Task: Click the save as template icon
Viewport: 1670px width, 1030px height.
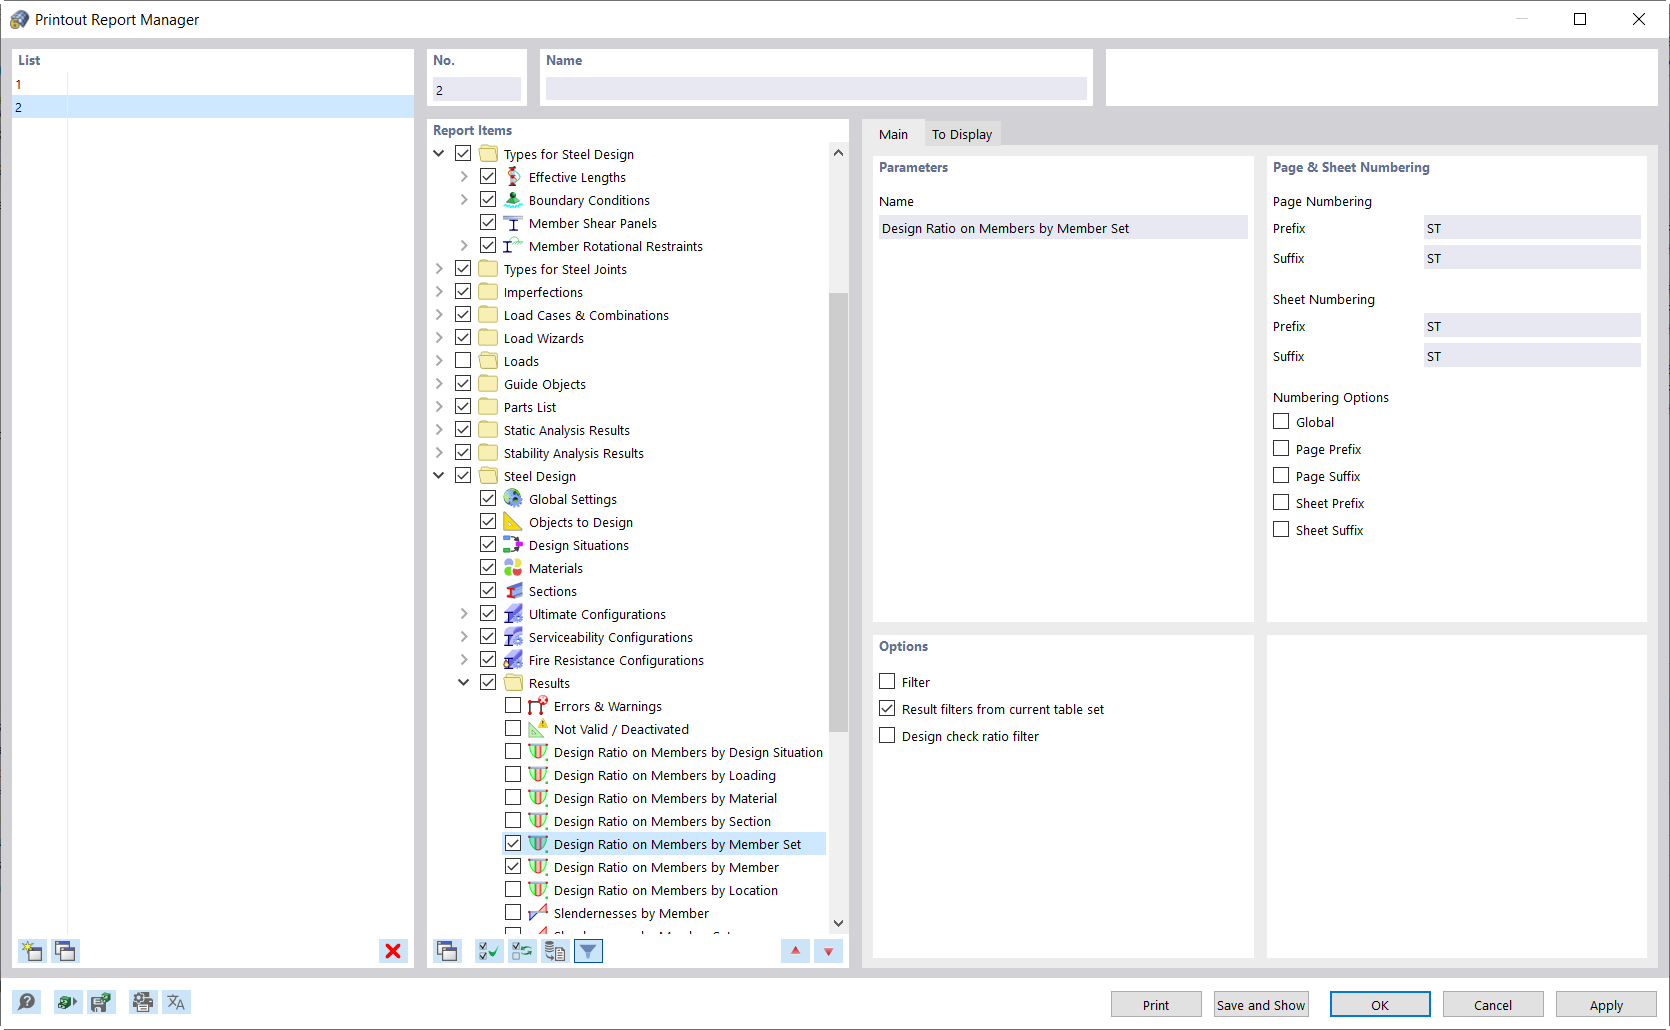Action: click(x=101, y=1002)
